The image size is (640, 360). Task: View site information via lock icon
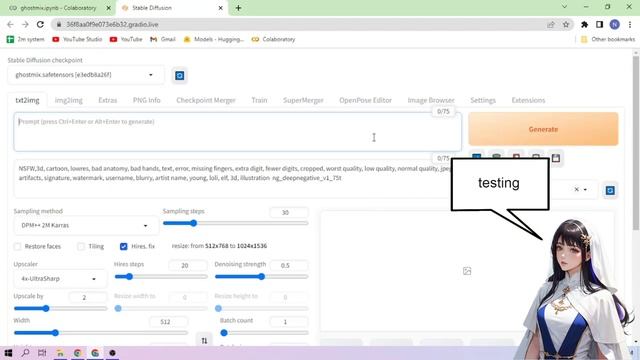(59, 24)
